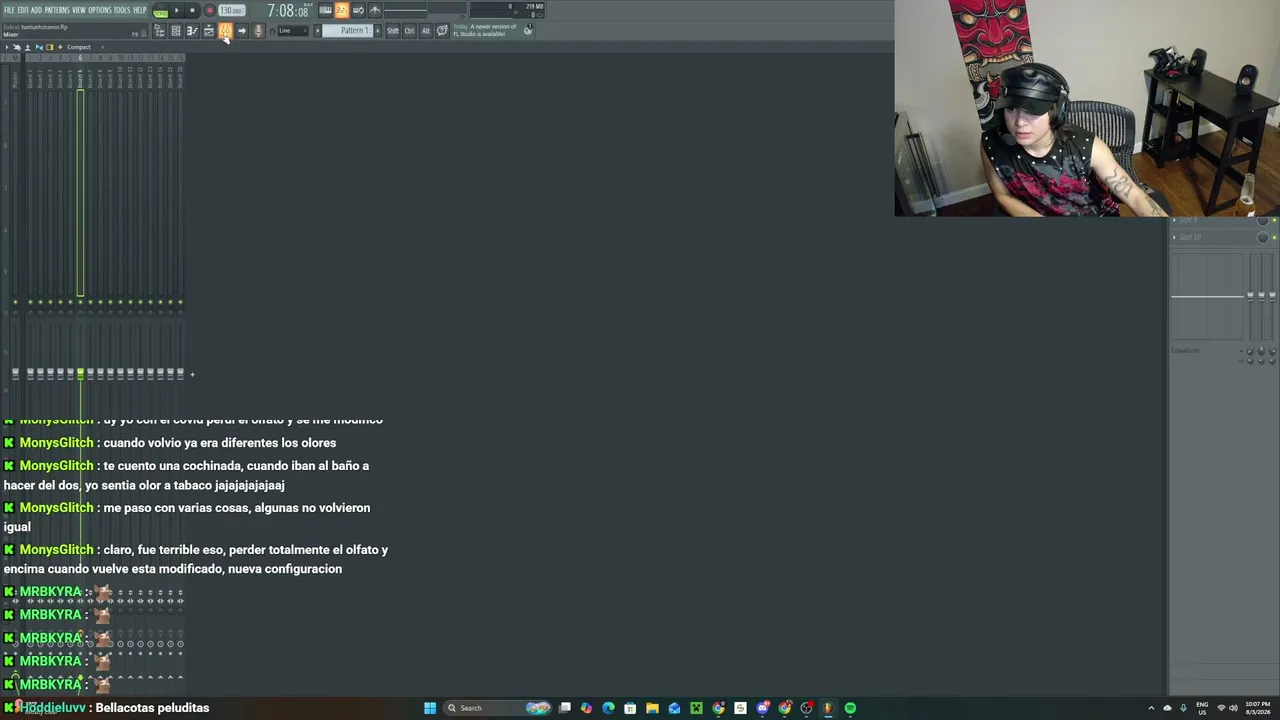Open the piano roll icon

point(192,31)
